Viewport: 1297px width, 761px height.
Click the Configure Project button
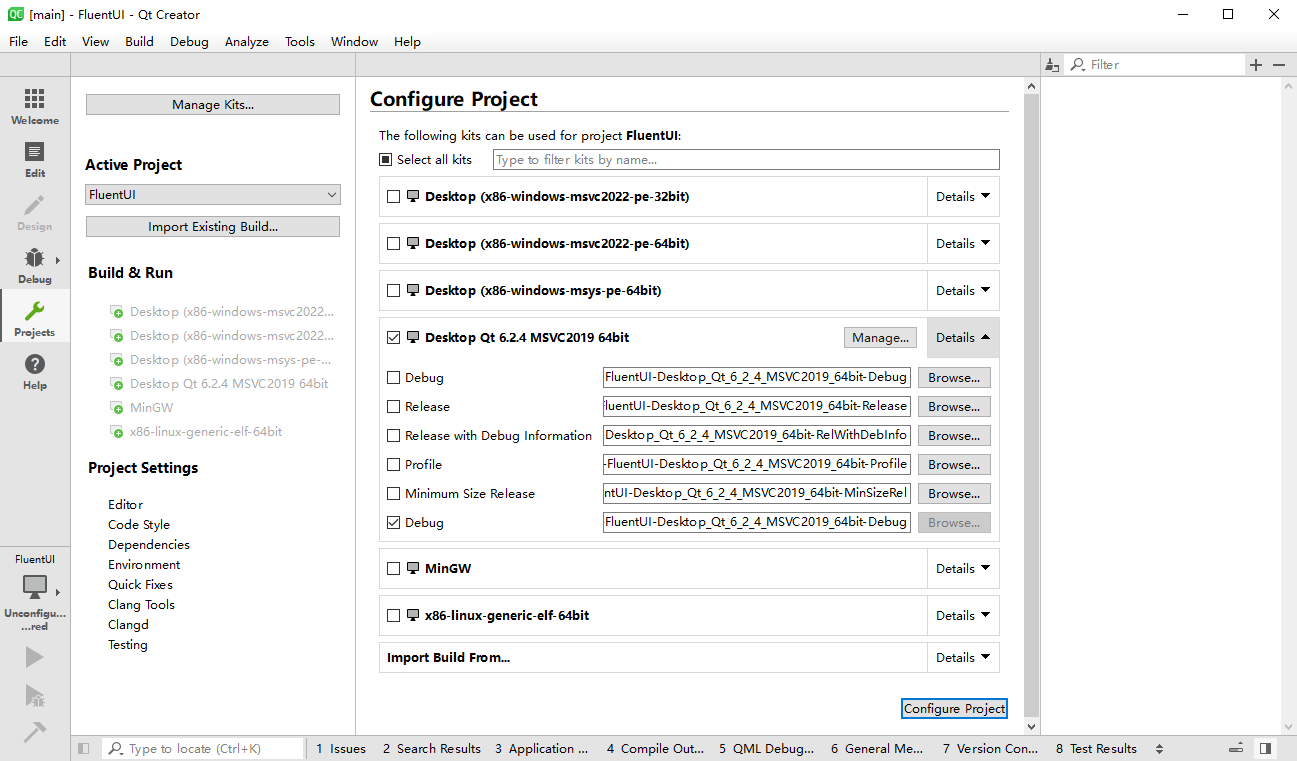coord(954,708)
